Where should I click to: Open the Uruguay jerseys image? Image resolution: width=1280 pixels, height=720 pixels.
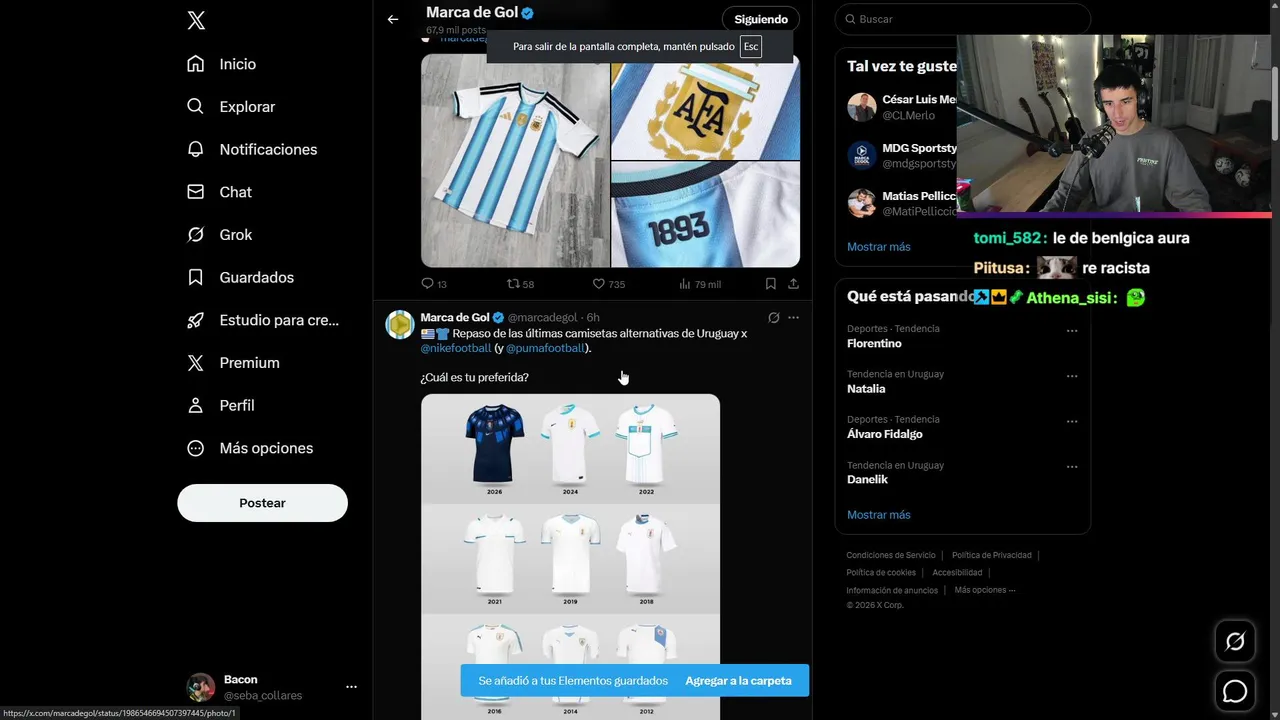[x=570, y=556]
